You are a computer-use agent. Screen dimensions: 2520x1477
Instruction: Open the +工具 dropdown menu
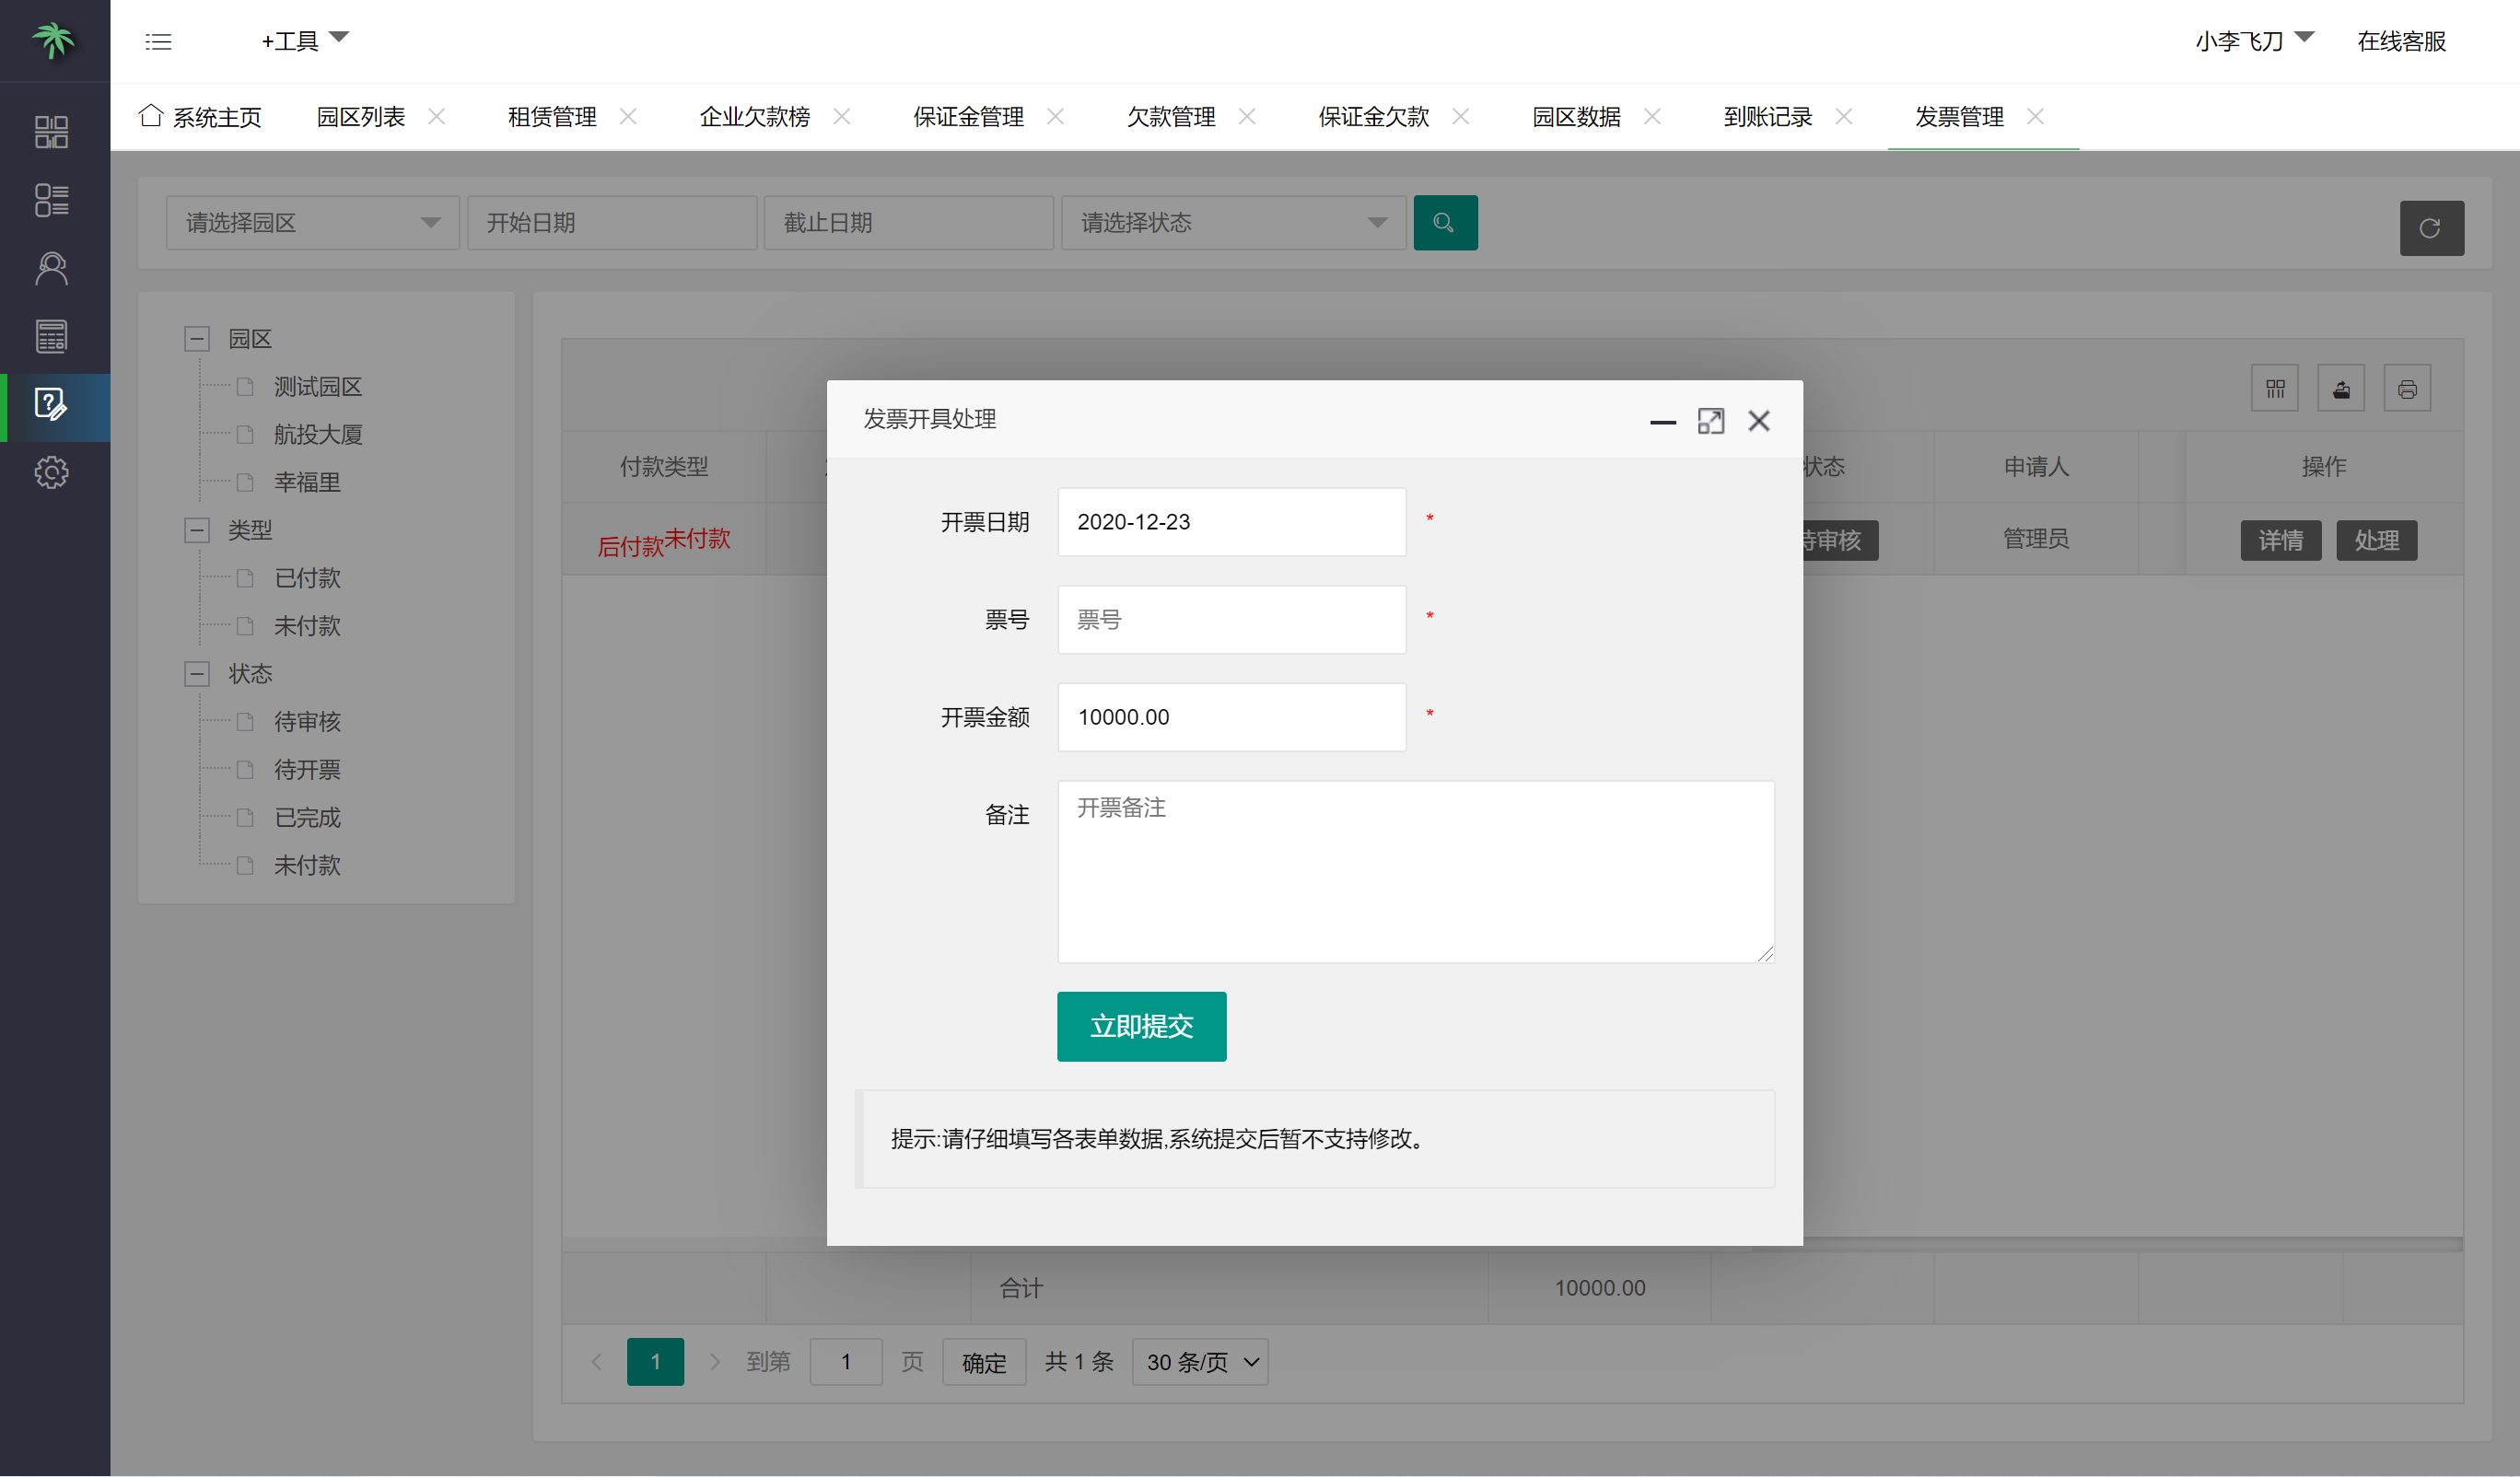(305, 40)
